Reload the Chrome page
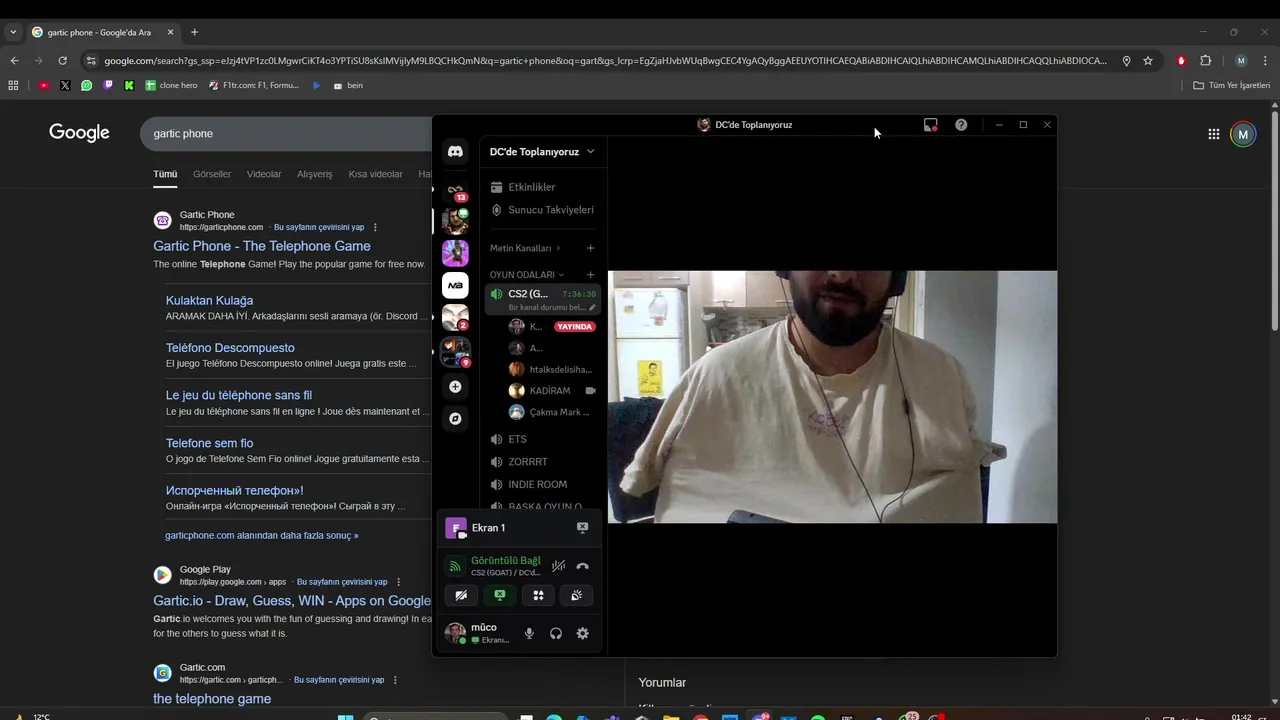 pyautogui.click(x=62, y=60)
